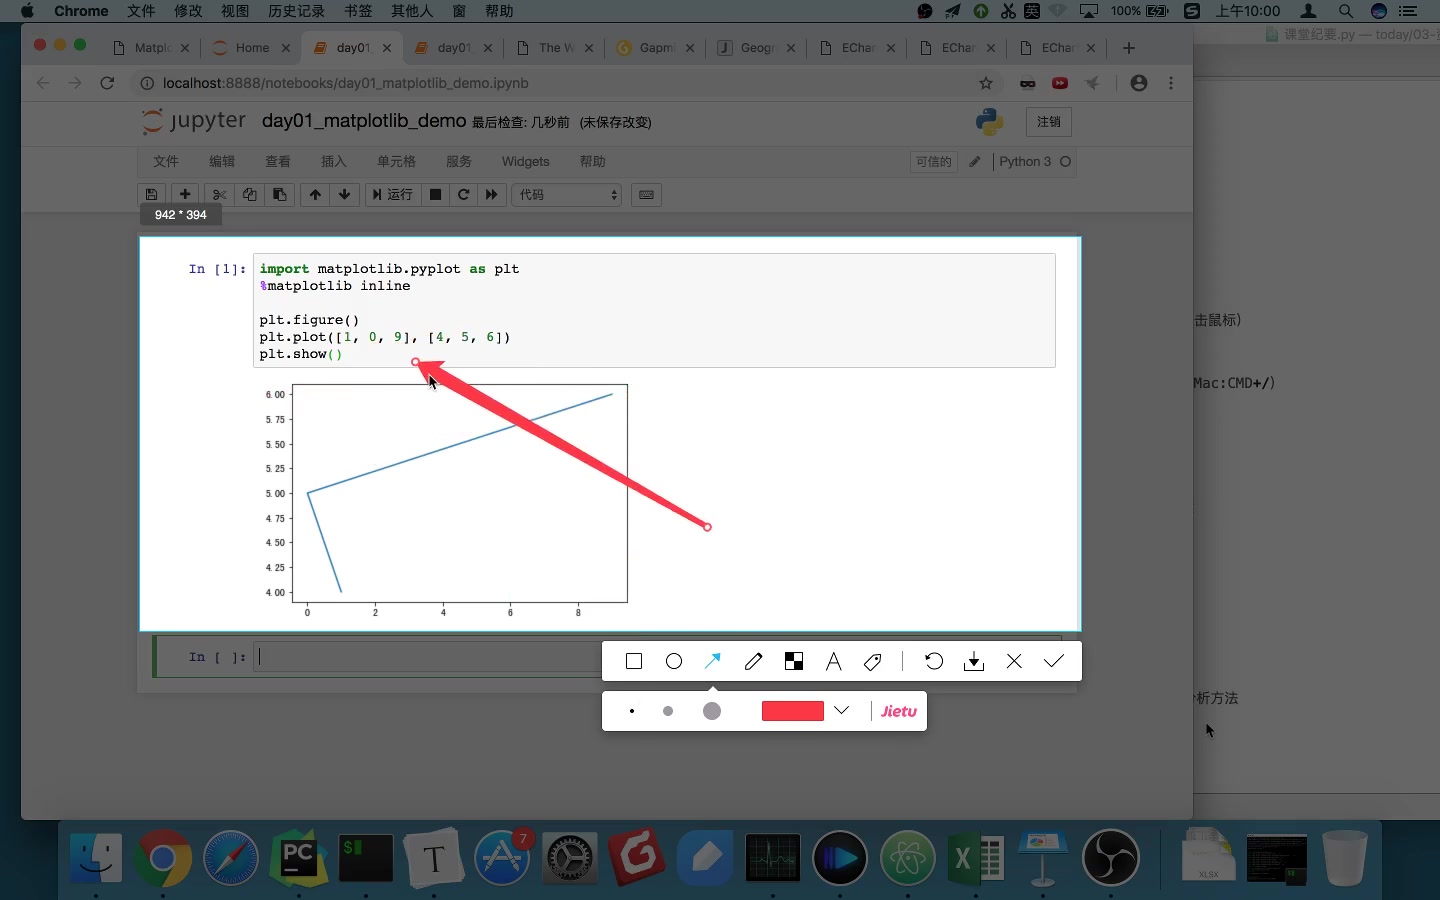Image resolution: width=1440 pixels, height=900 pixels.
Task: Select the mosaic annotation tool
Action: click(x=793, y=661)
